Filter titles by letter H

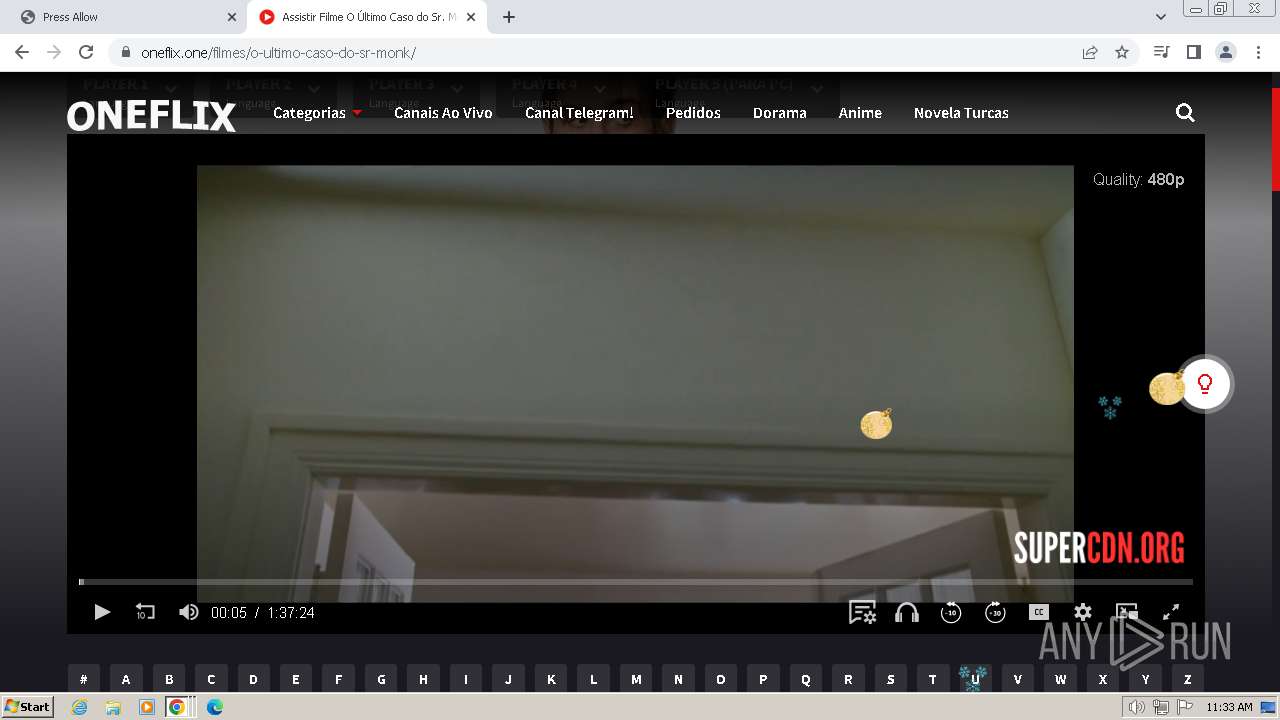point(423,679)
